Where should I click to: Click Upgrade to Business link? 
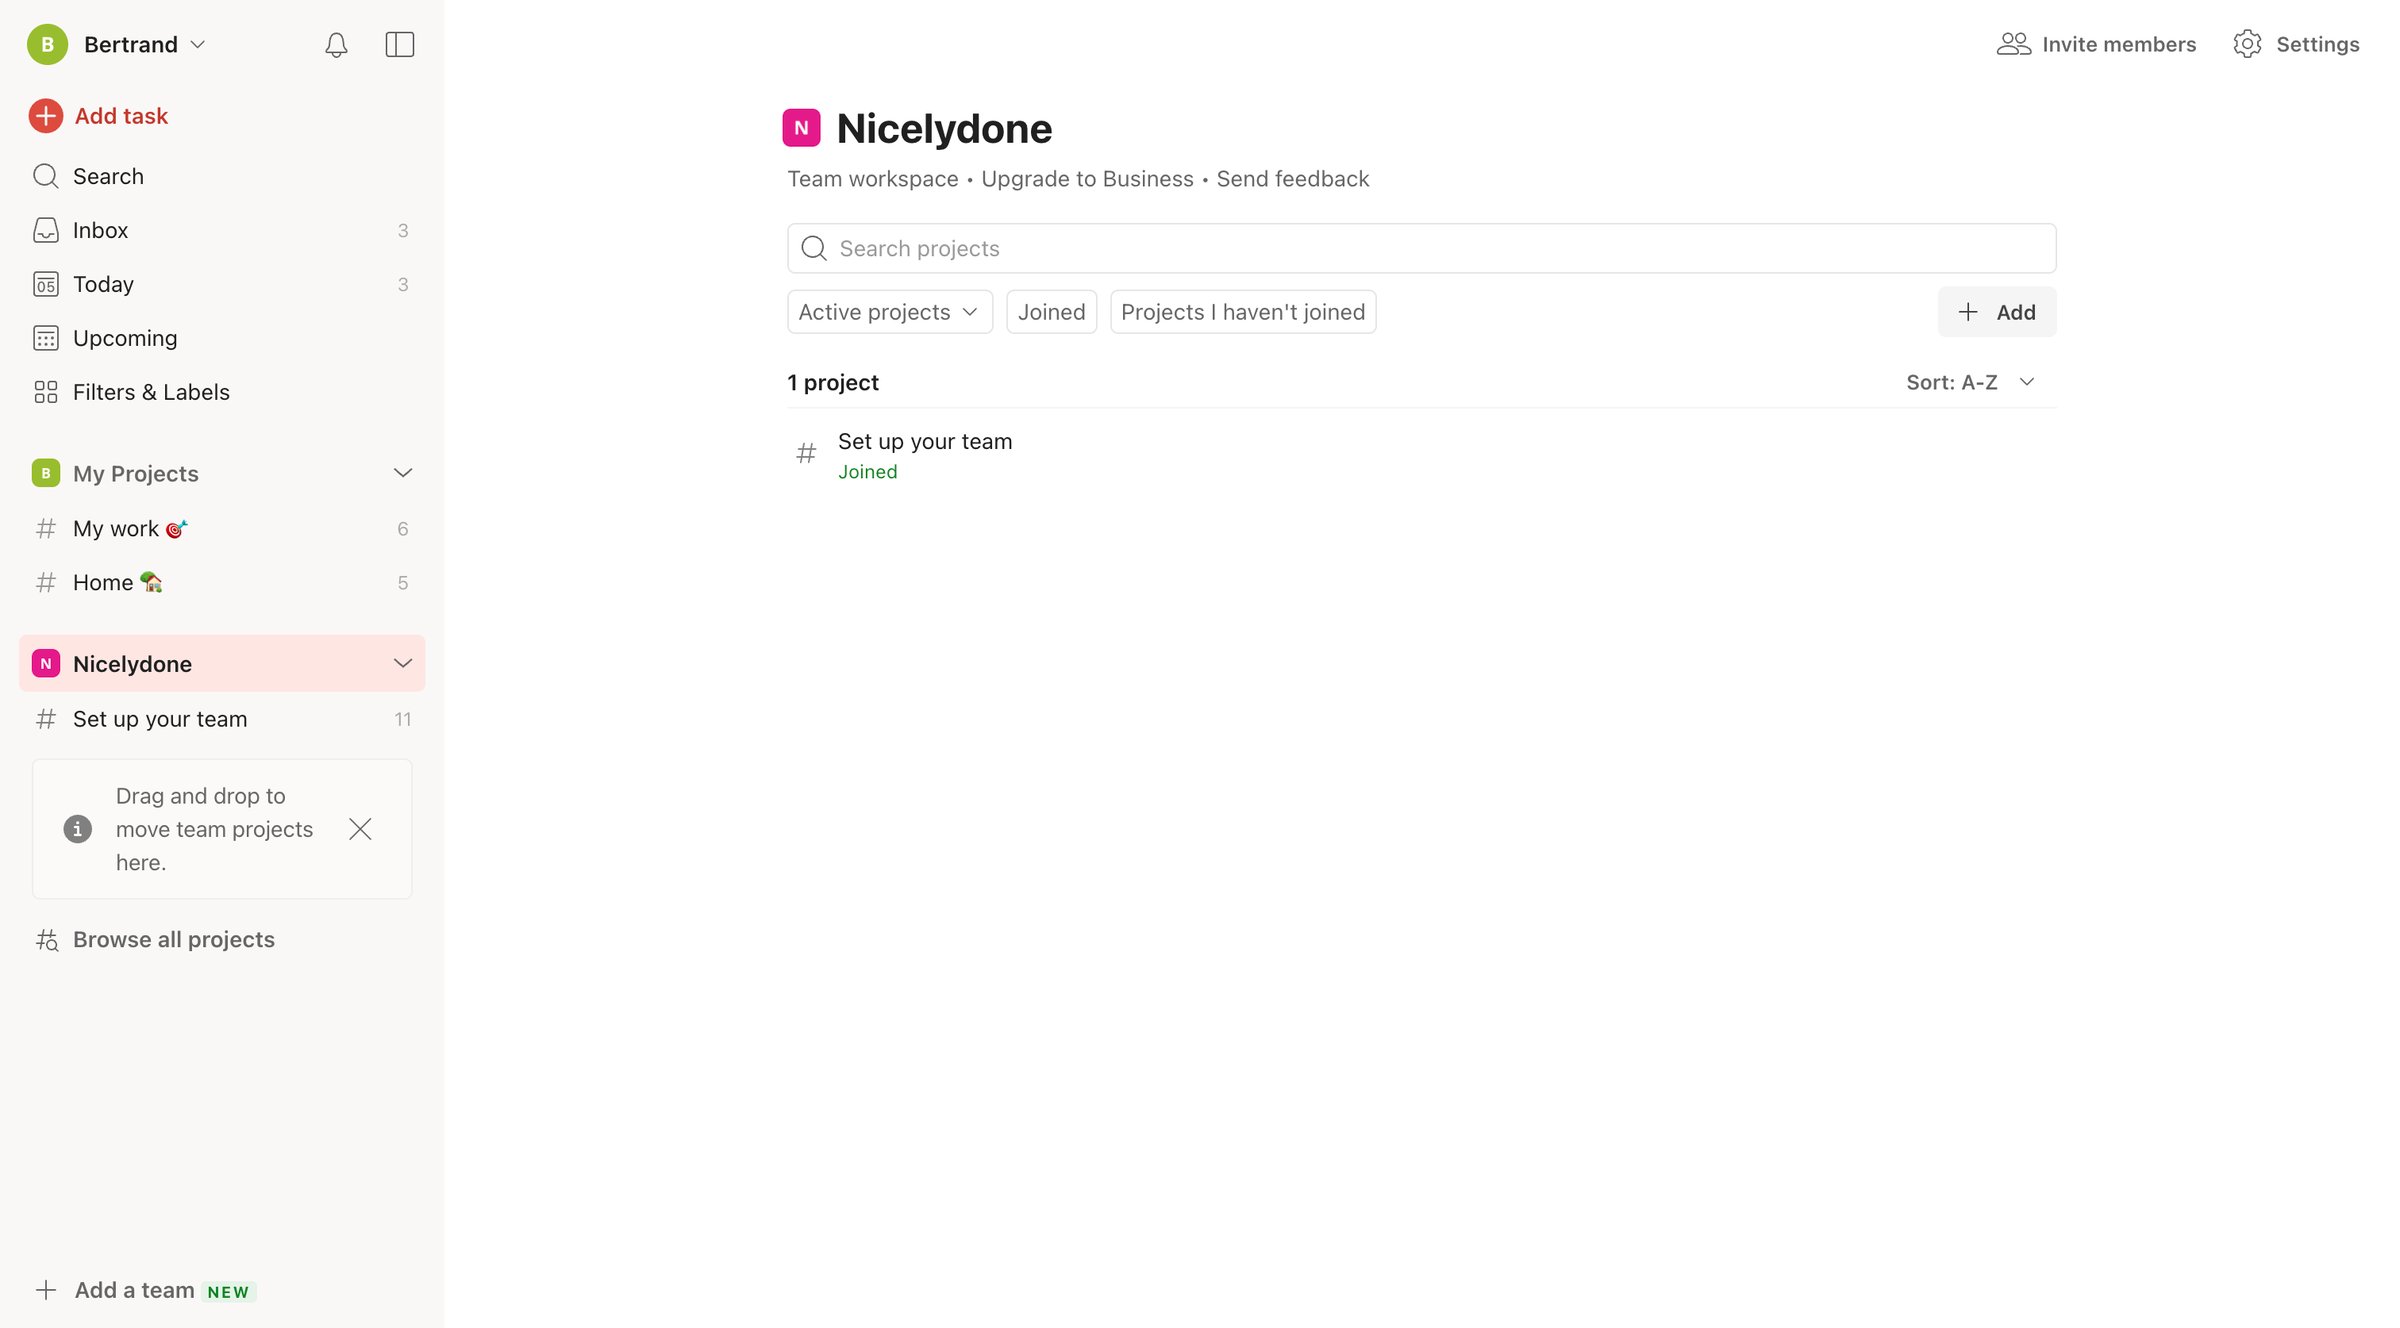point(1087,179)
